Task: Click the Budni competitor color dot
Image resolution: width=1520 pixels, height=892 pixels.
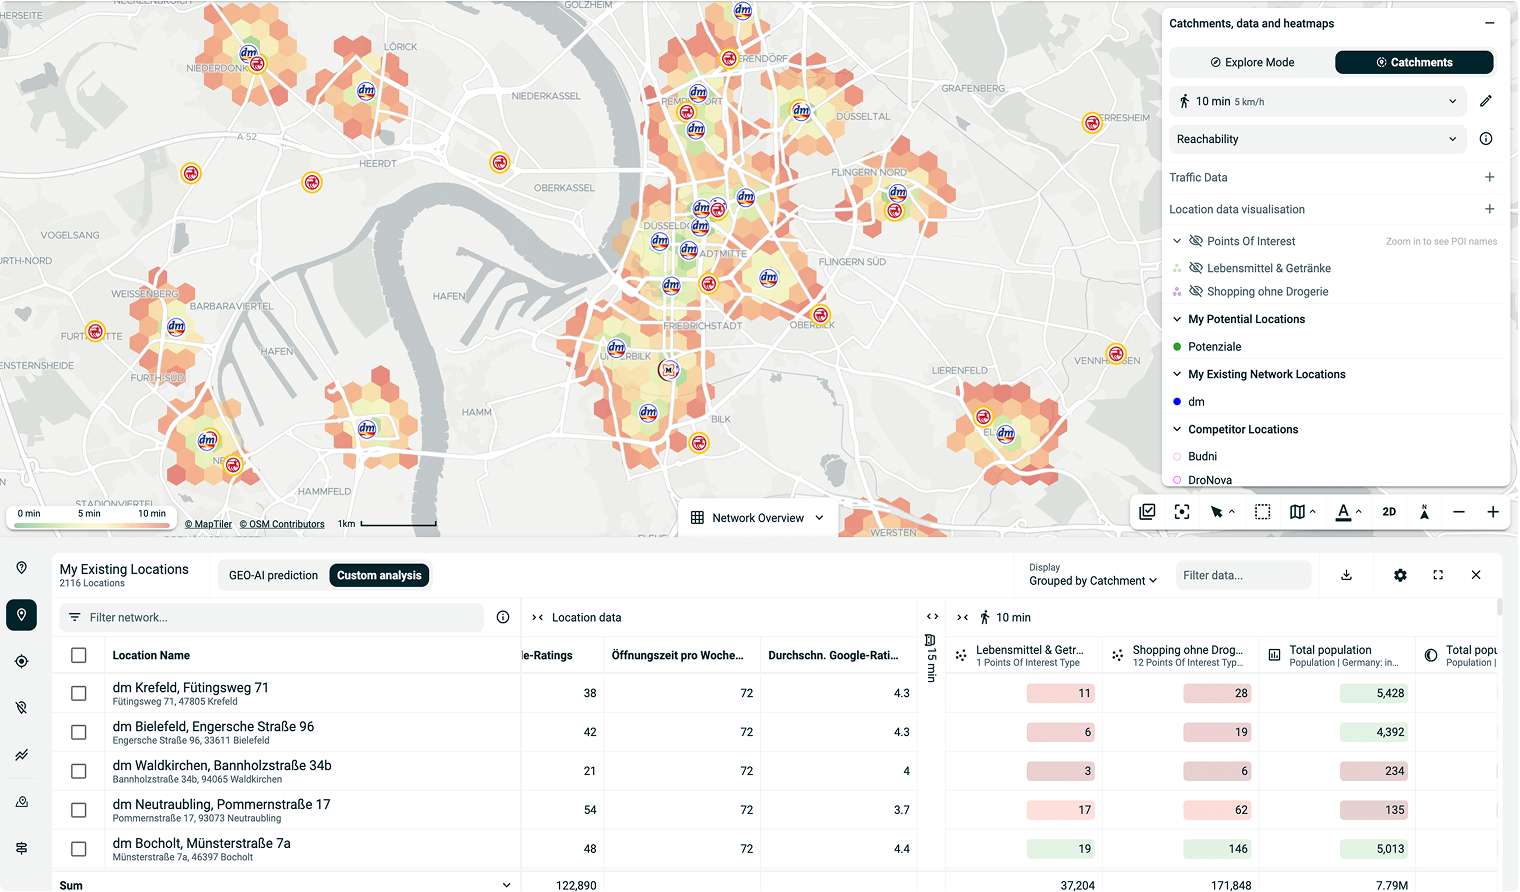Action: 1177,456
